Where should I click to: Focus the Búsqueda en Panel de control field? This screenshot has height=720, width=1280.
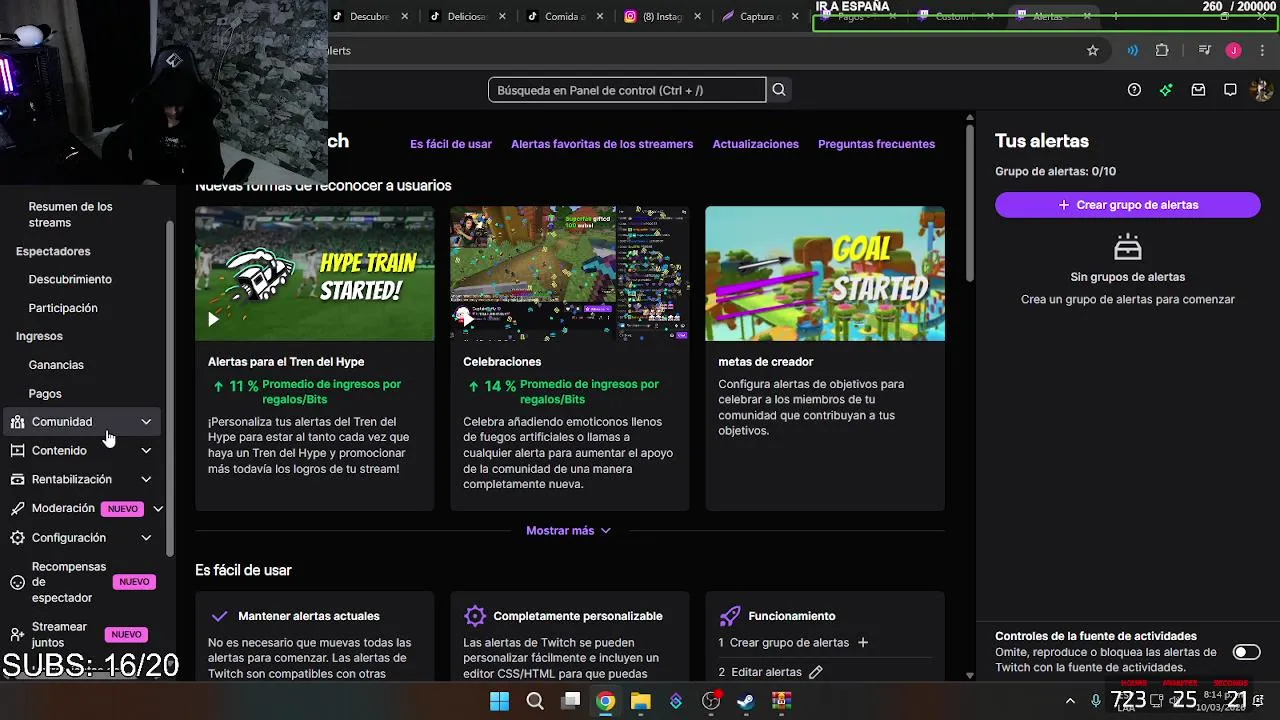point(627,90)
